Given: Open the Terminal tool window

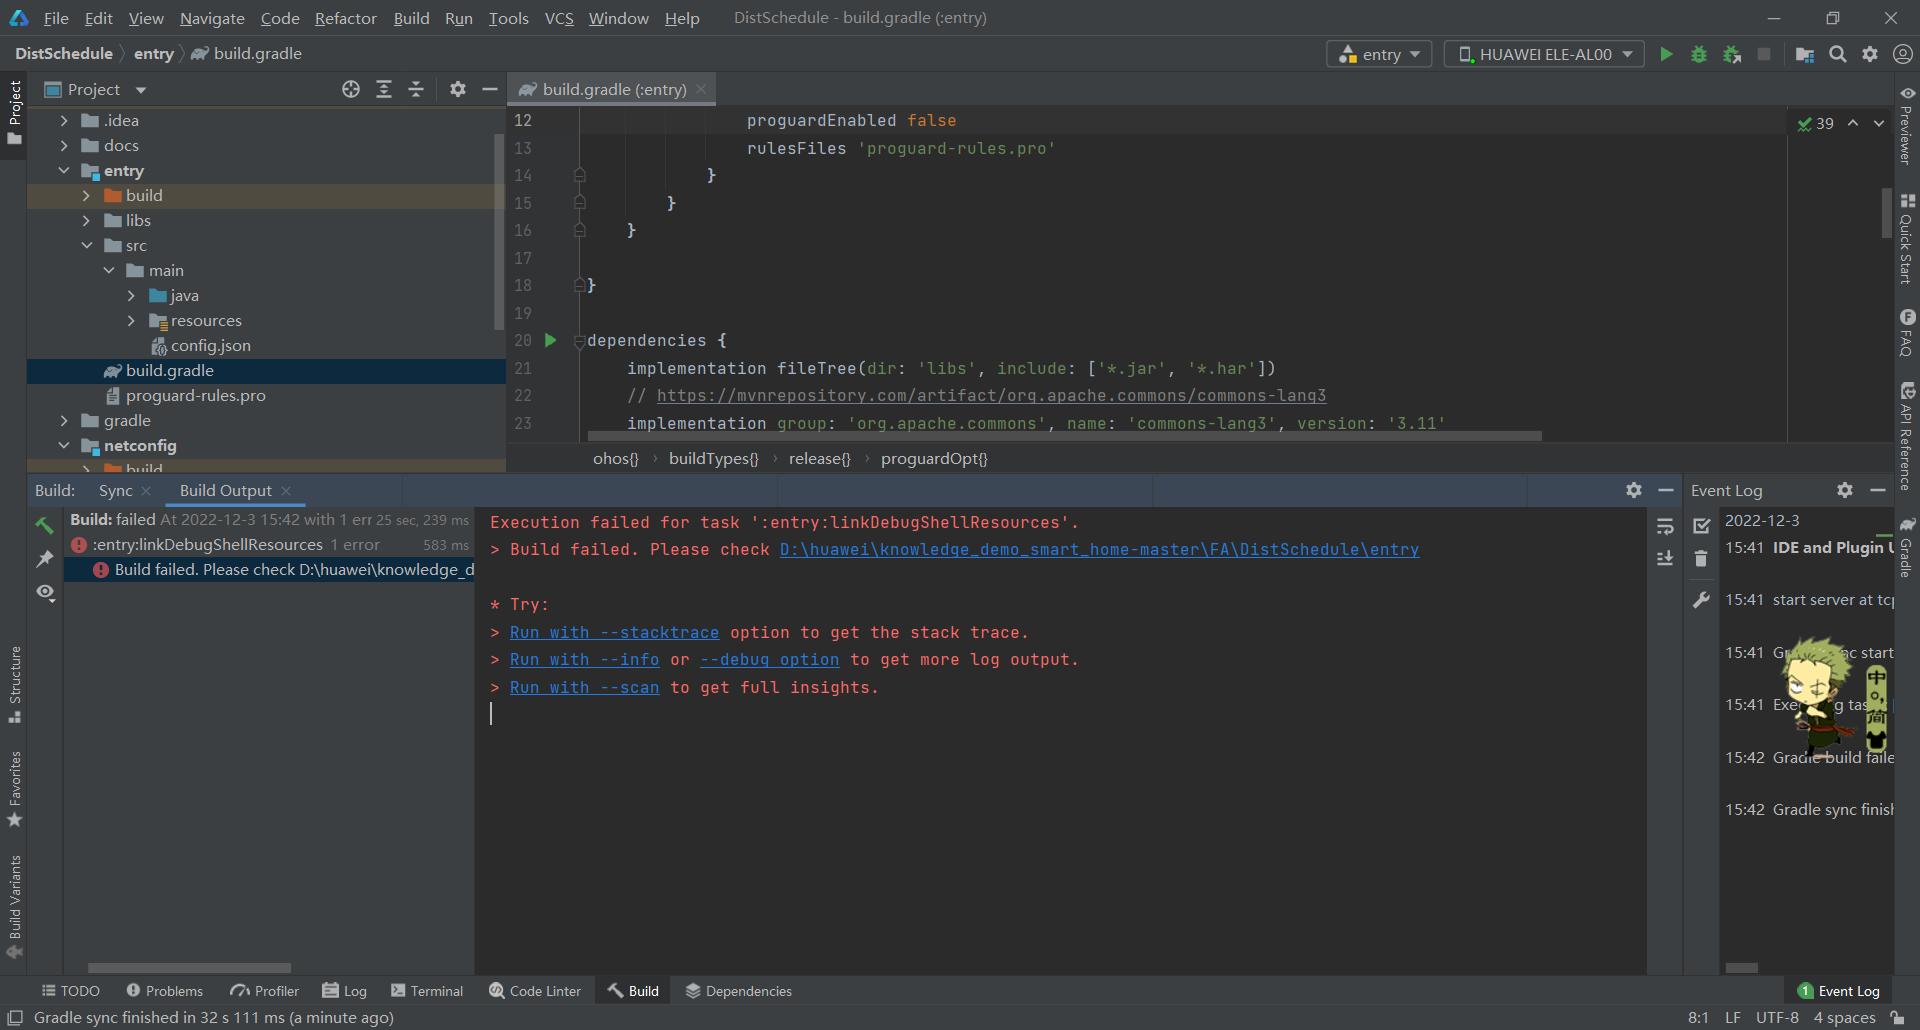Looking at the screenshot, I should 427,990.
